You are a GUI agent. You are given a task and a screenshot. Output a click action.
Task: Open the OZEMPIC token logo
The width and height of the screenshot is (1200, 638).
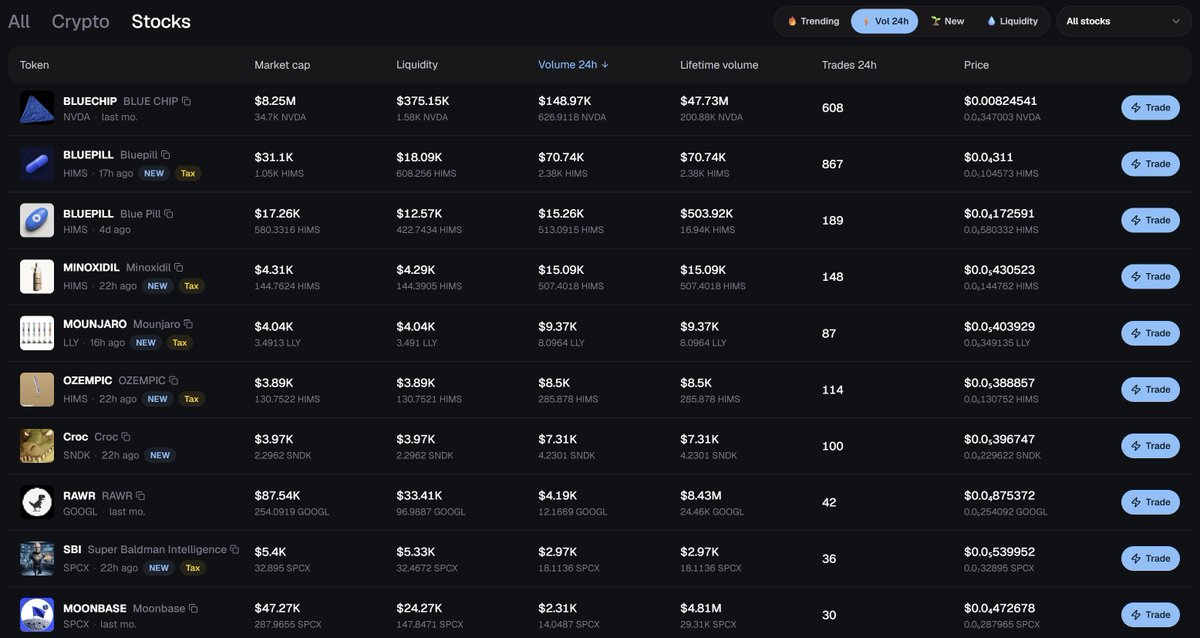click(37, 390)
